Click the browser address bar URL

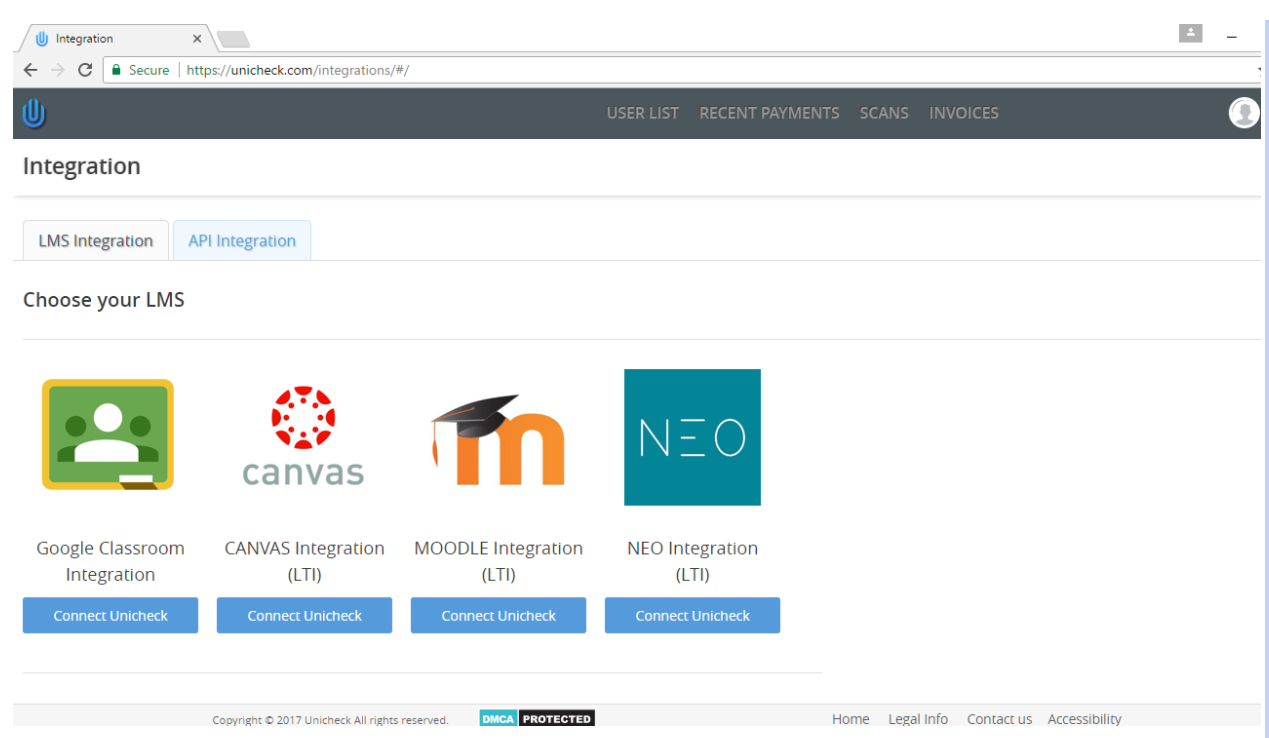(298, 70)
